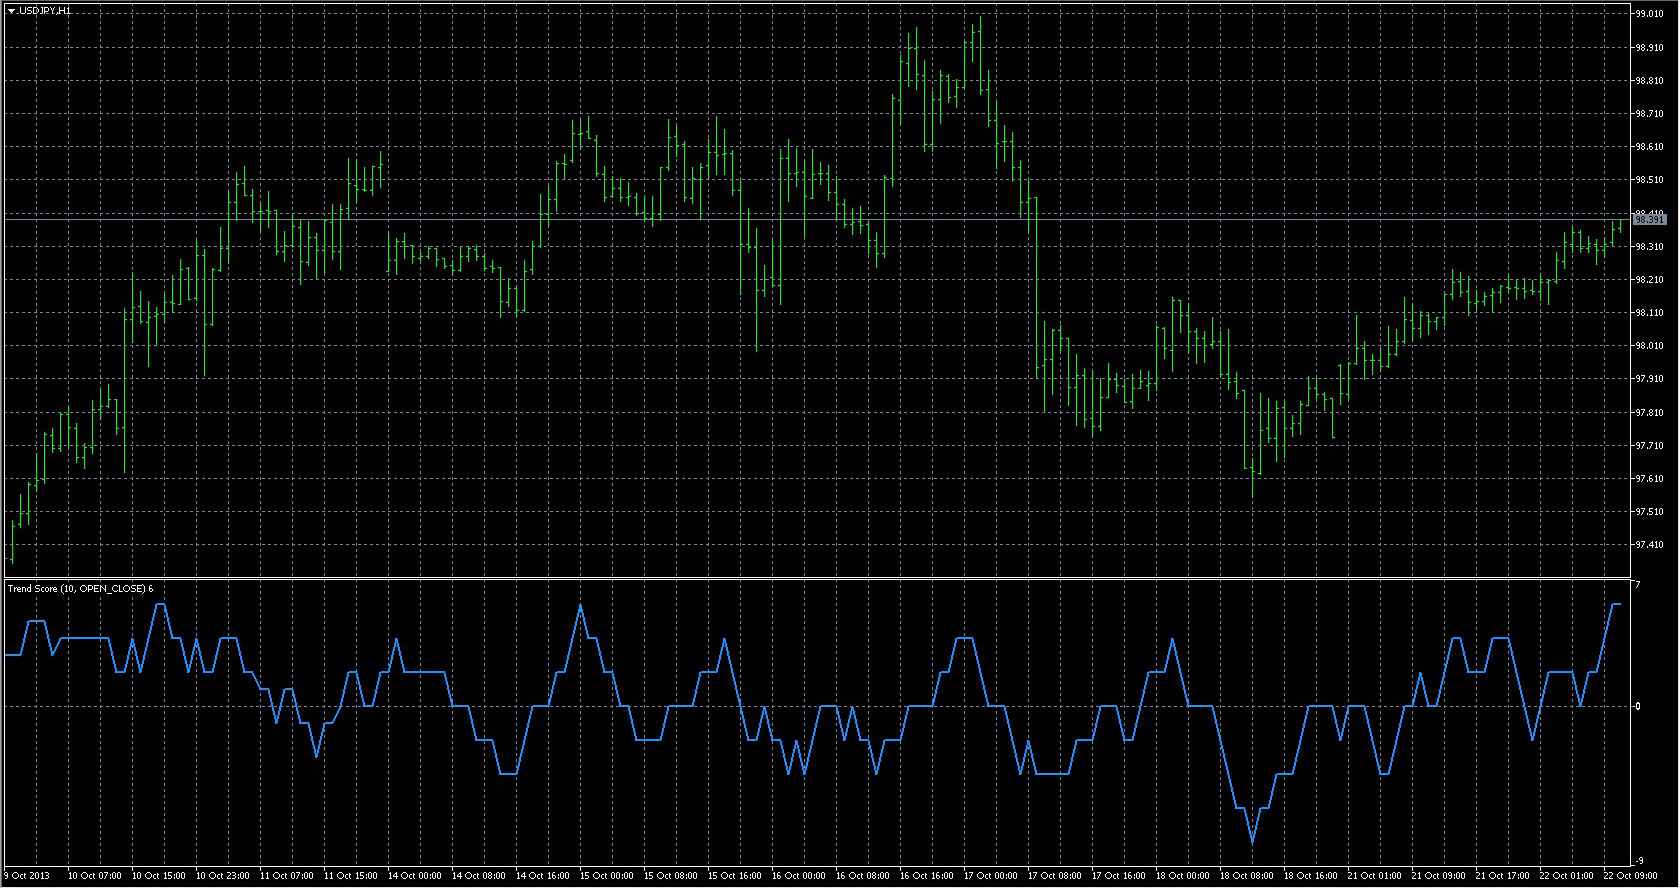Click the 14 Oct 00:00 time marker
The height and width of the screenshot is (888, 1680).
tap(414, 876)
